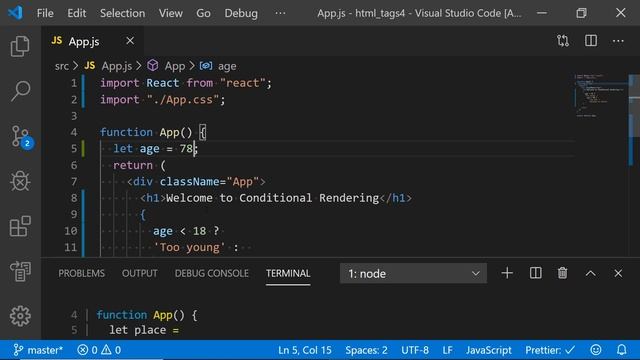Image resolution: width=640 pixels, height=360 pixels.
Task: Show hidden menus via title bar ellipsis
Action: (280, 13)
